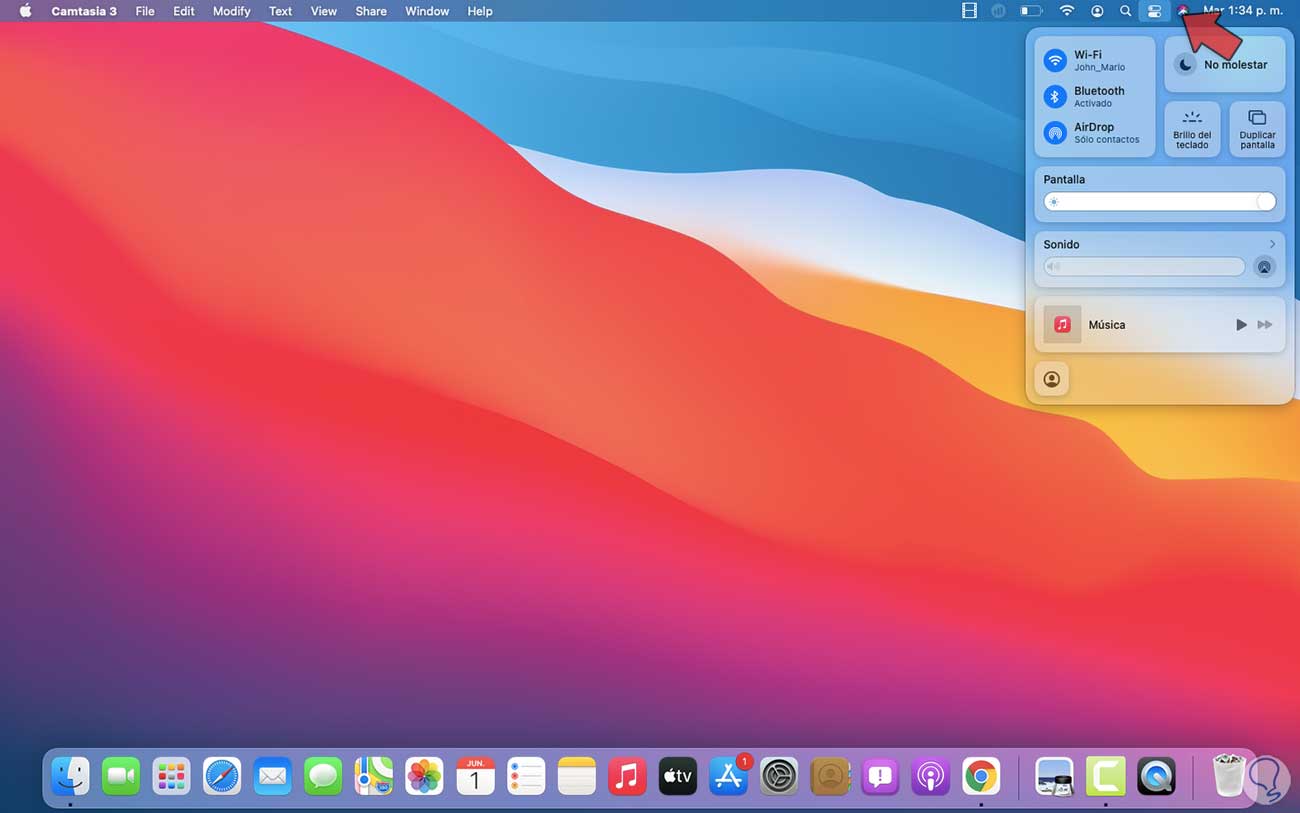Open the Apple menu

pos(25,11)
